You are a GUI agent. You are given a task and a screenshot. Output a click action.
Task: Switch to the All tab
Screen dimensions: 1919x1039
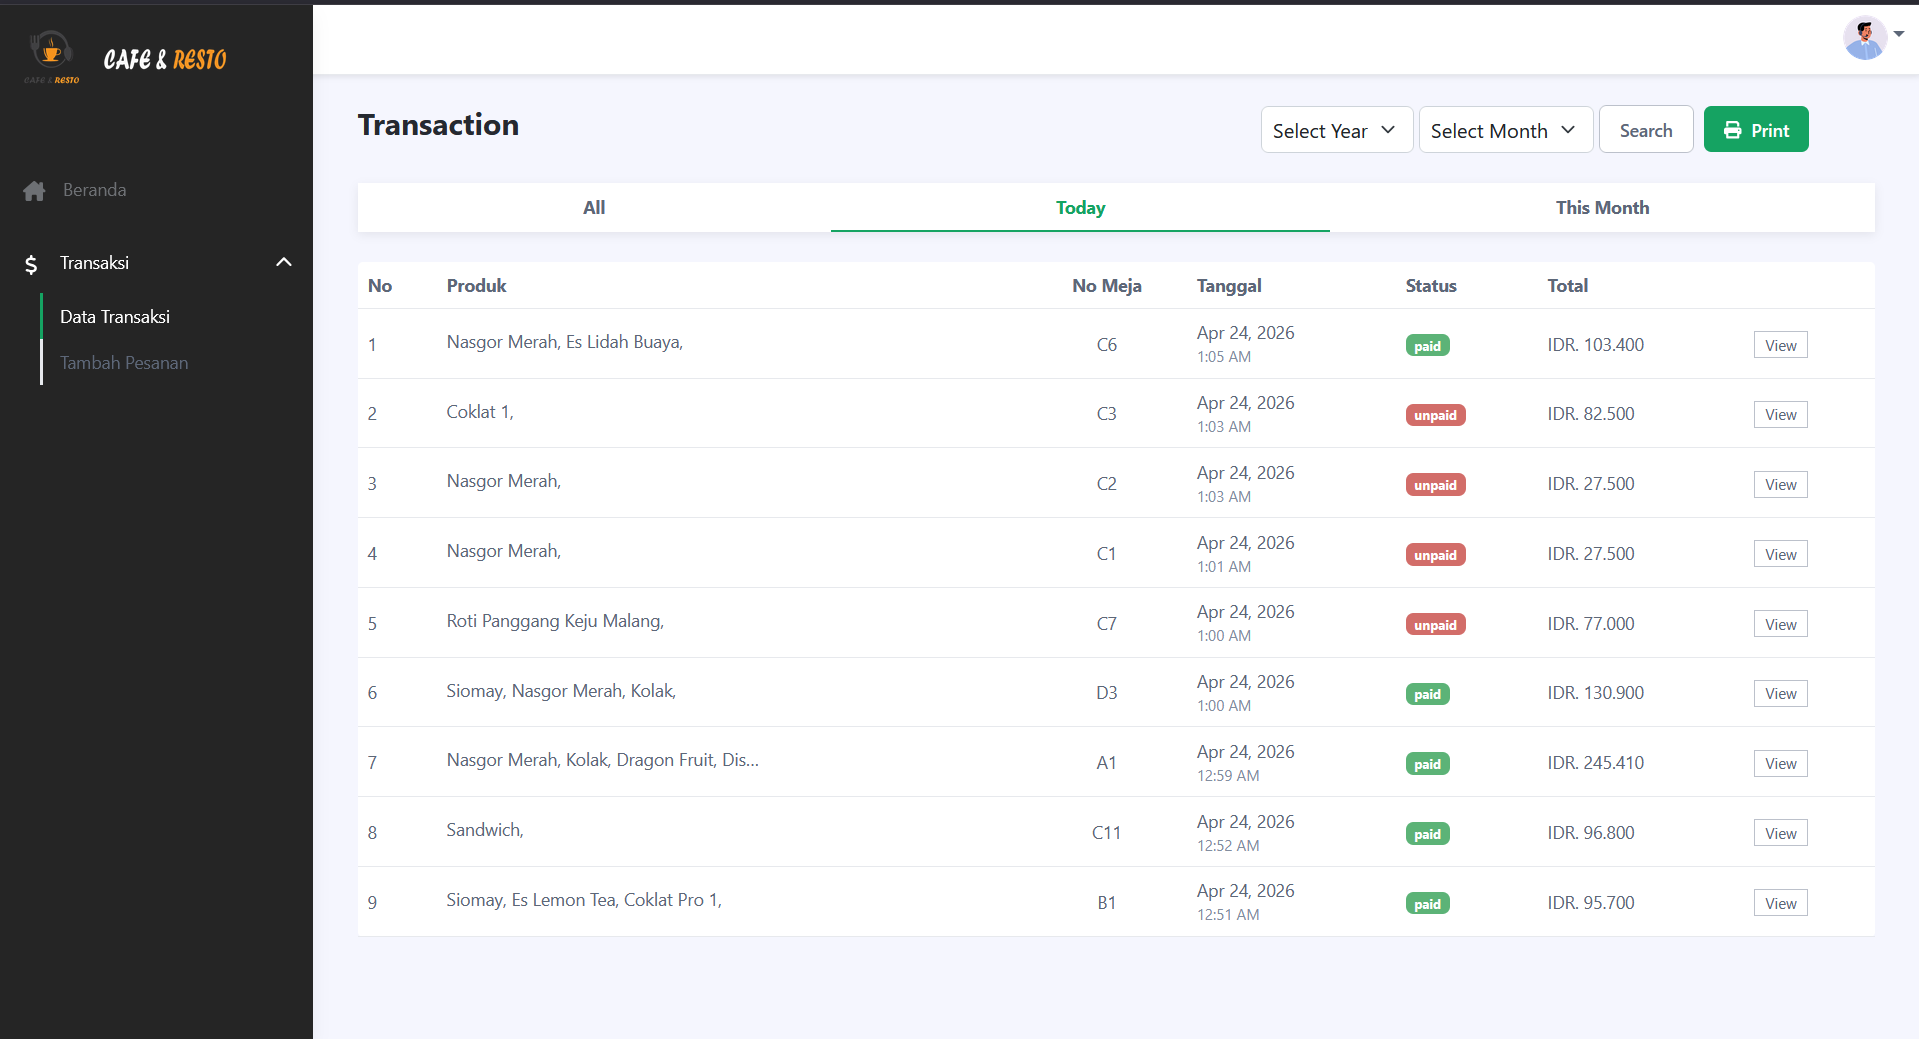tap(594, 207)
